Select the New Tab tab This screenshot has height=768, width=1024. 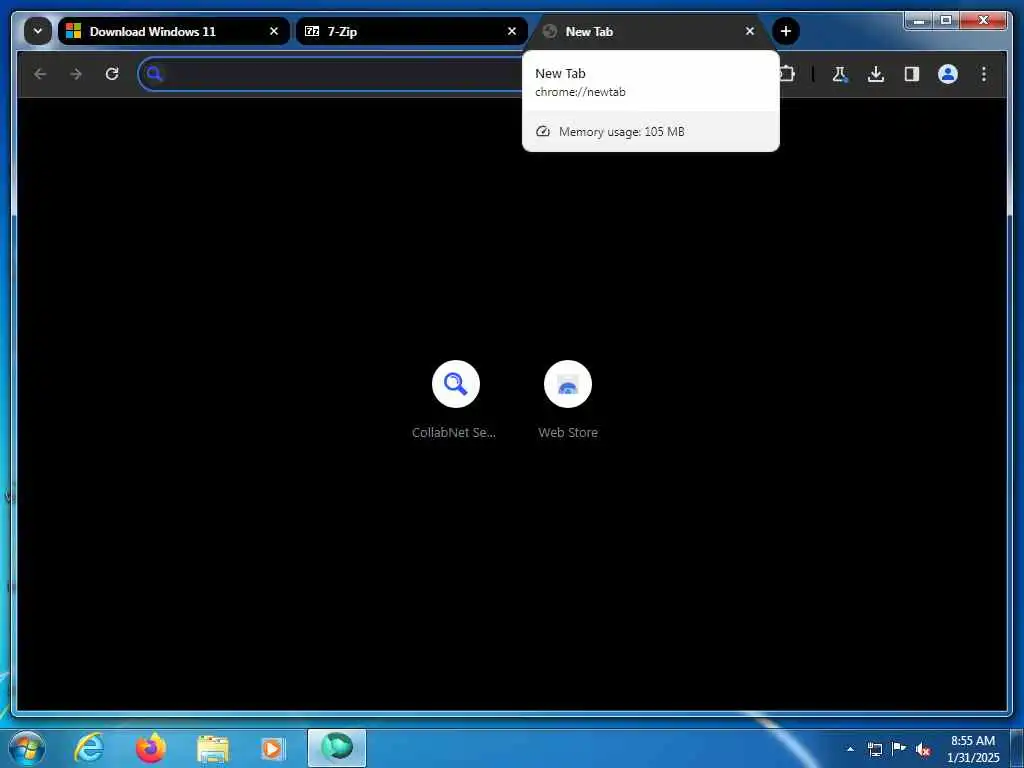point(650,31)
